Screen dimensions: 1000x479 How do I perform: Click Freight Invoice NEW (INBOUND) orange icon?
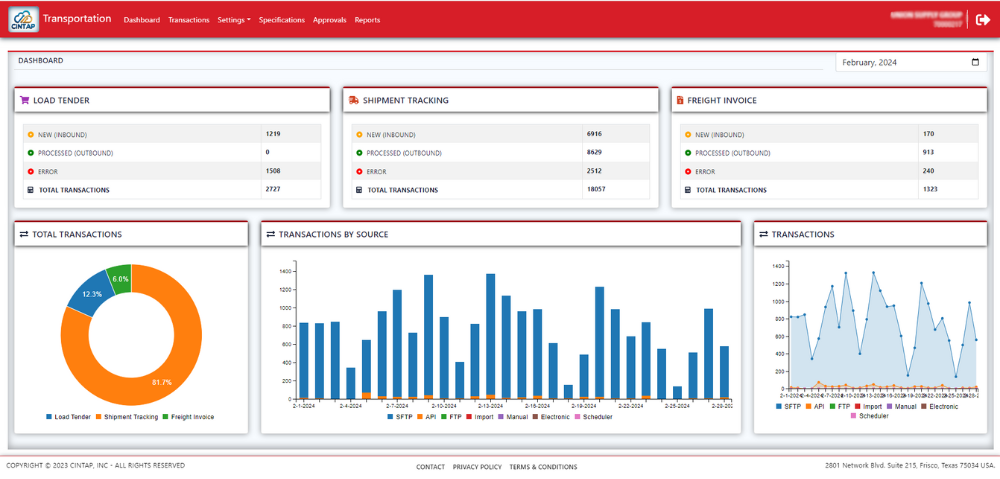[x=688, y=135]
